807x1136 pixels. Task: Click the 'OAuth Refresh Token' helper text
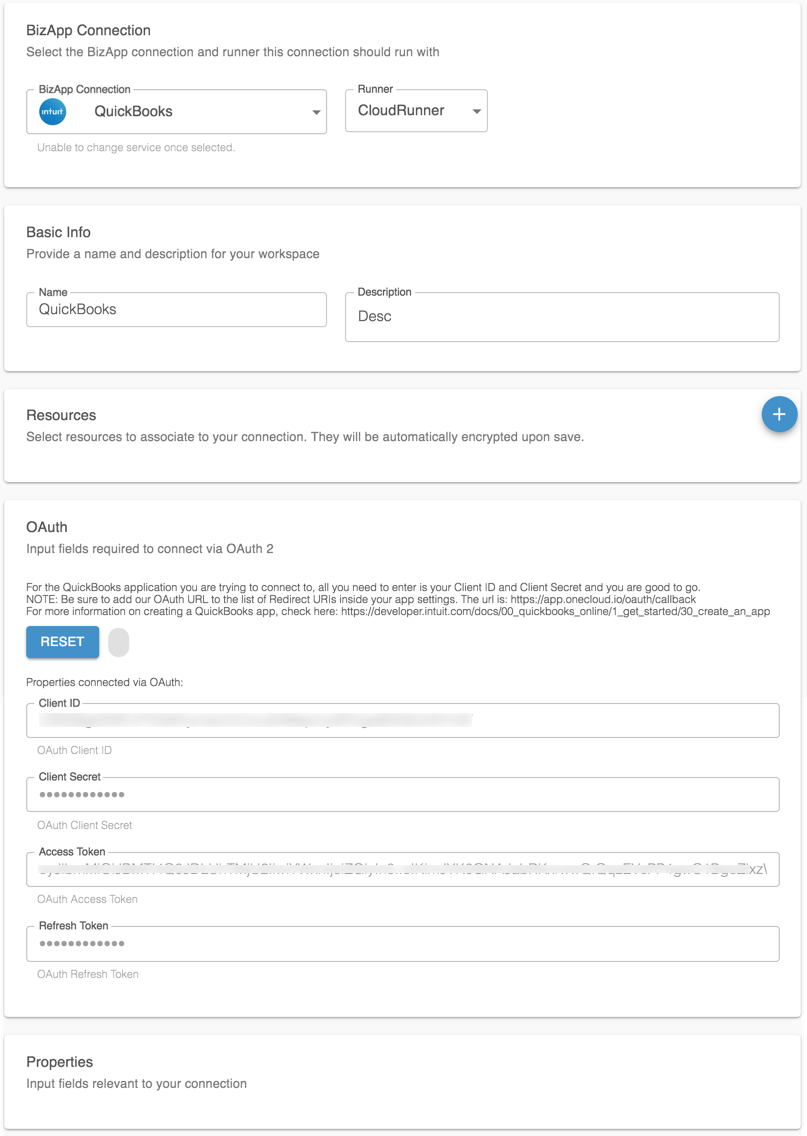[88, 974]
